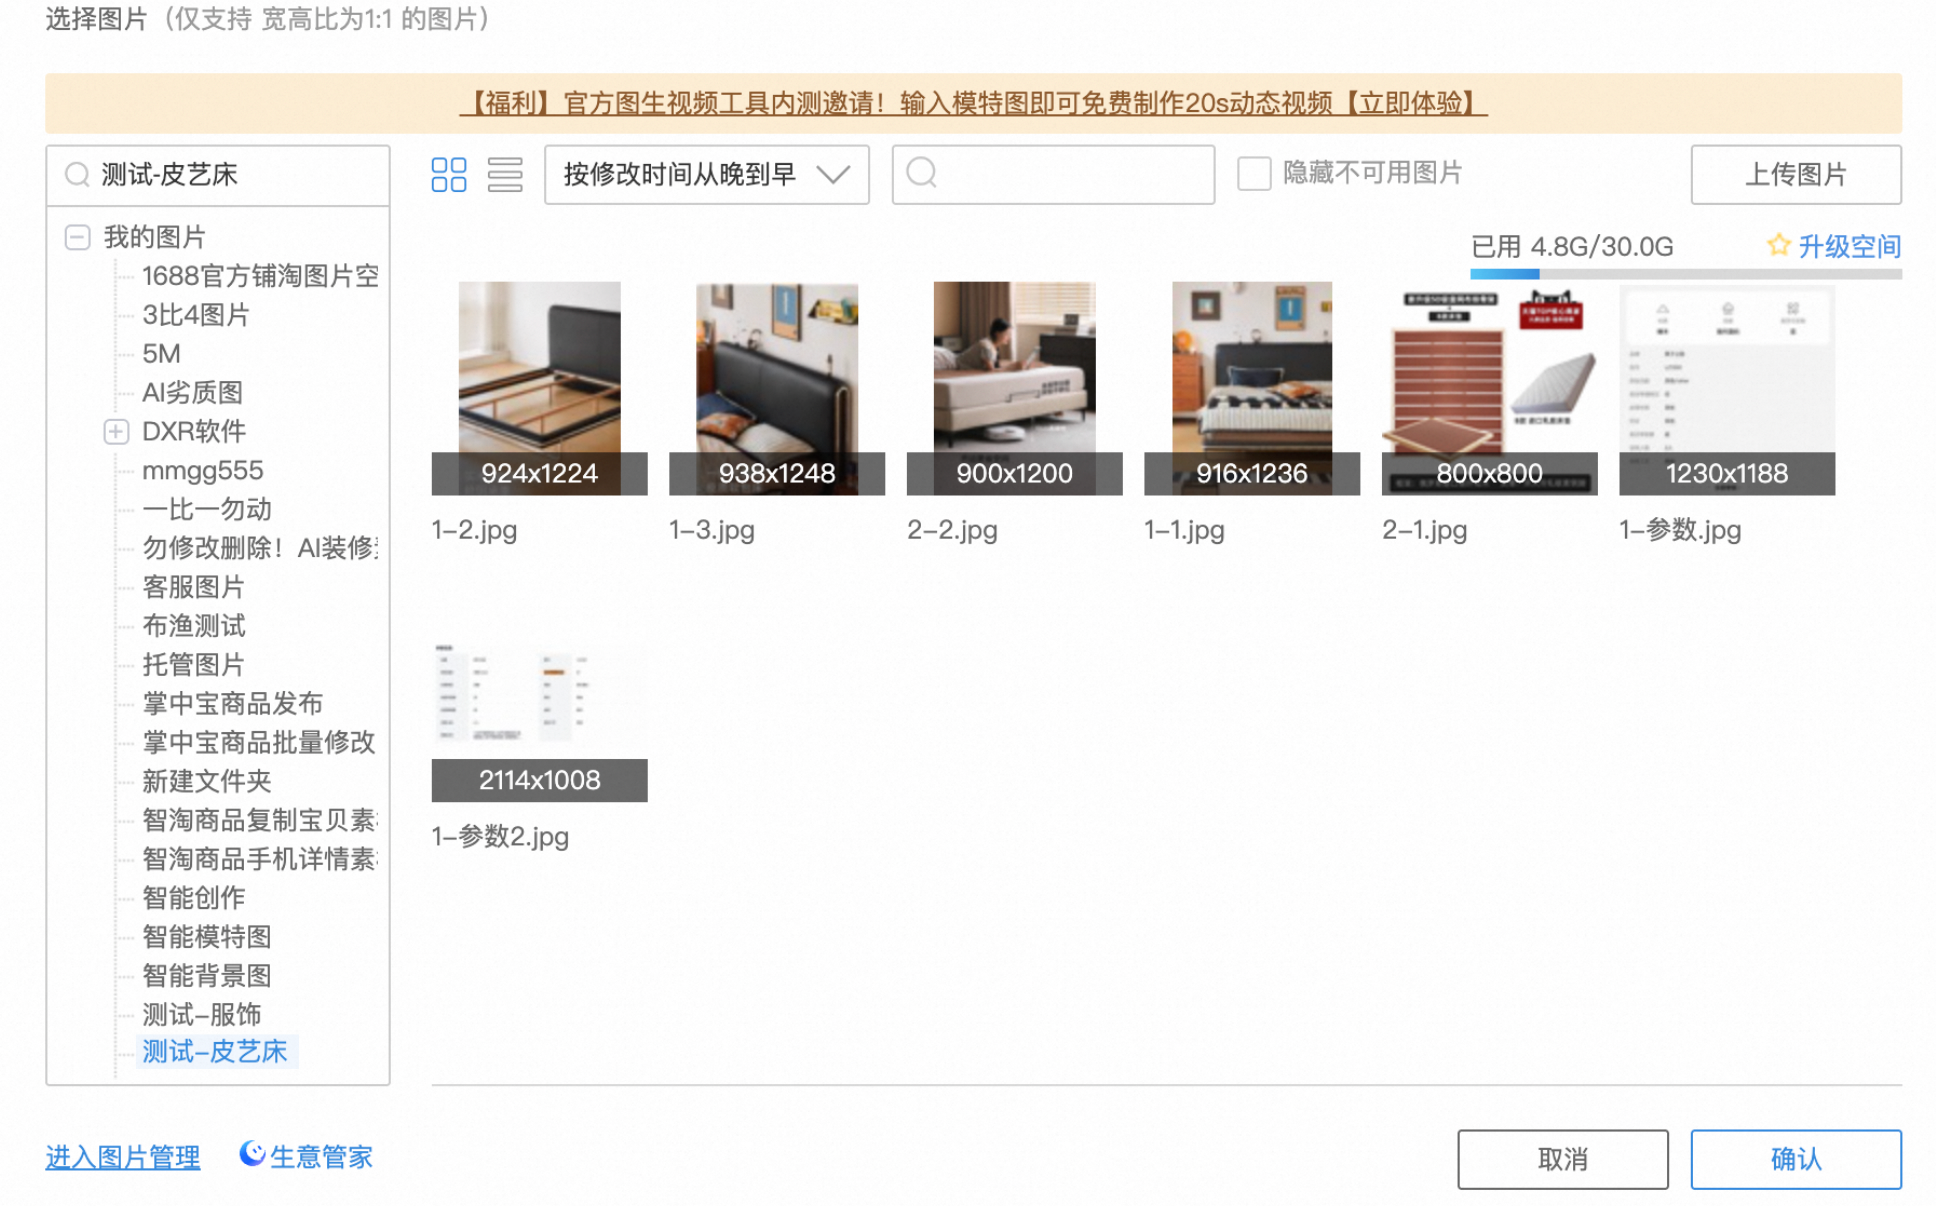
Task: Open folder 客服图片
Action: pyautogui.click(x=193, y=587)
